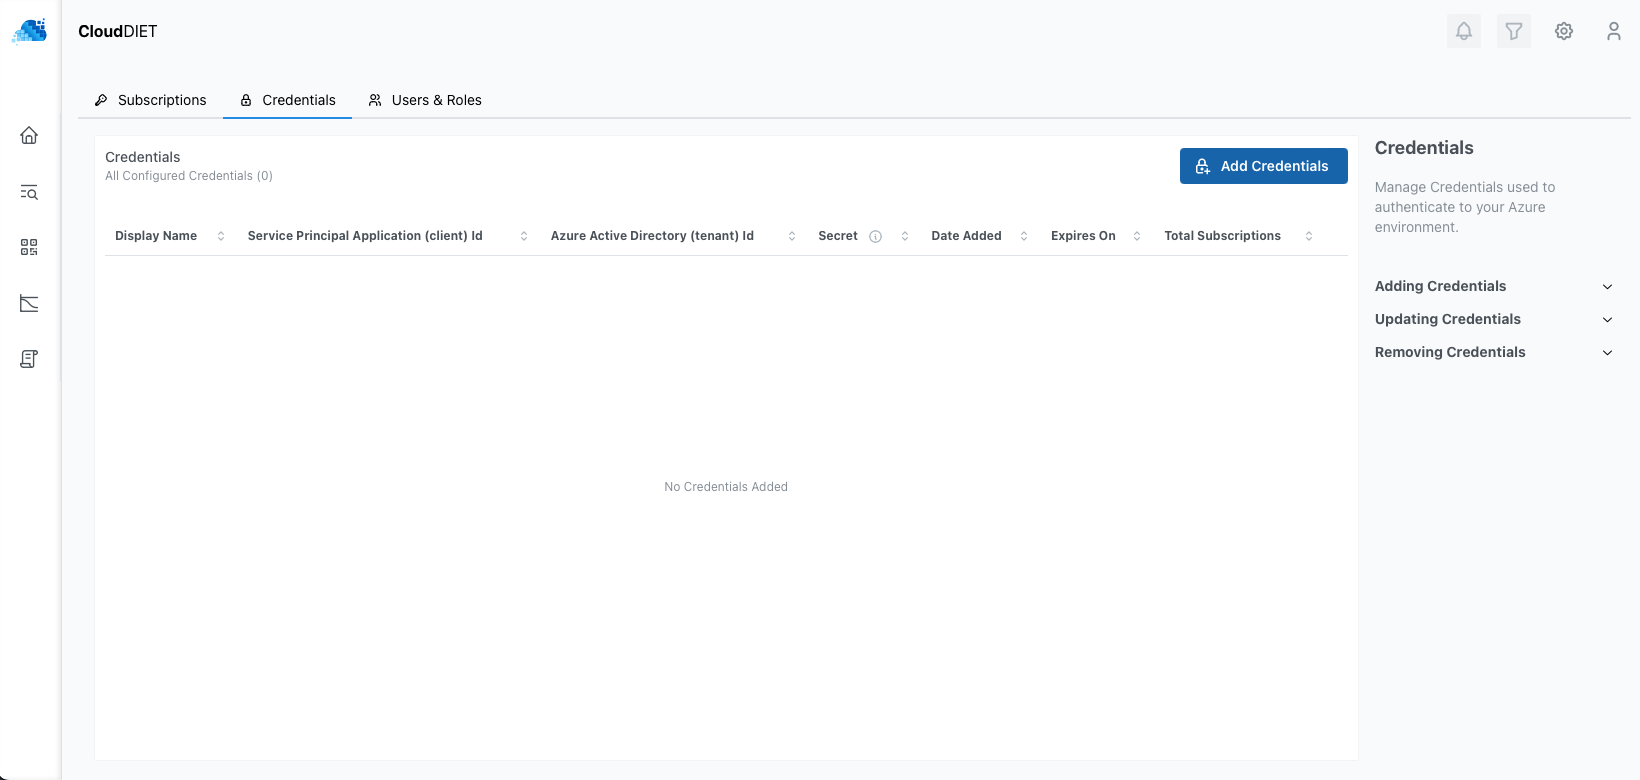Expand the Adding Credentials help section

[x=1494, y=286]
